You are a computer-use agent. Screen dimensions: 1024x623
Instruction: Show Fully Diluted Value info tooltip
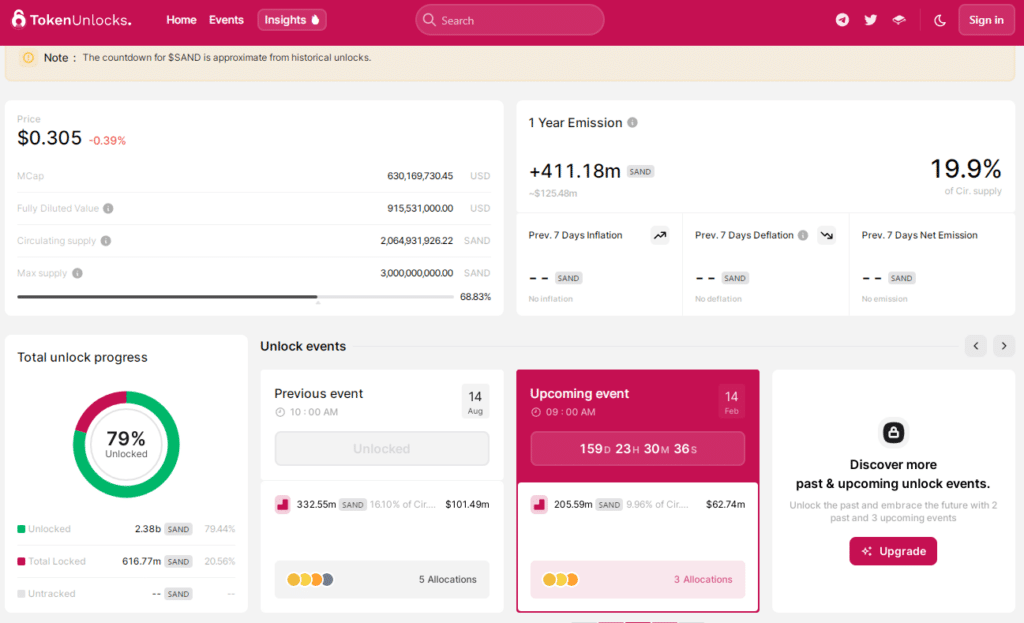(x=108, y=208)
